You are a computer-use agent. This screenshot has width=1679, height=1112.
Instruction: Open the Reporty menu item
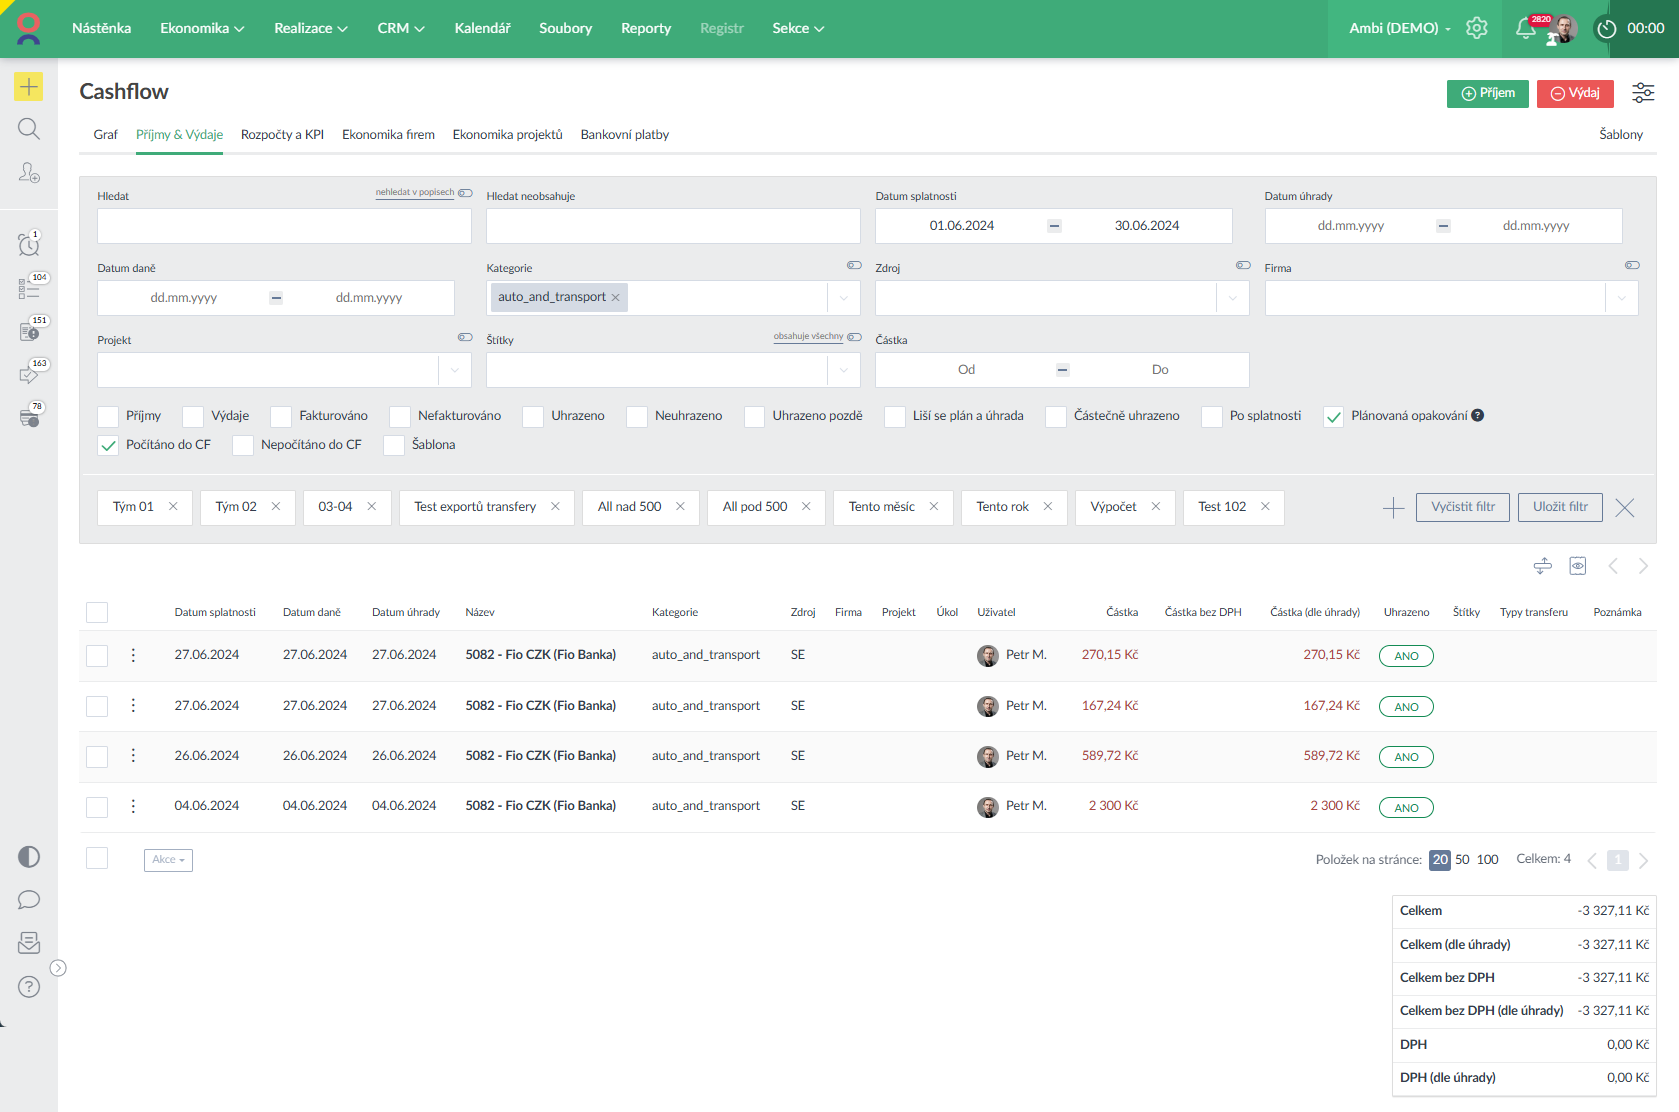coord(645,28)
